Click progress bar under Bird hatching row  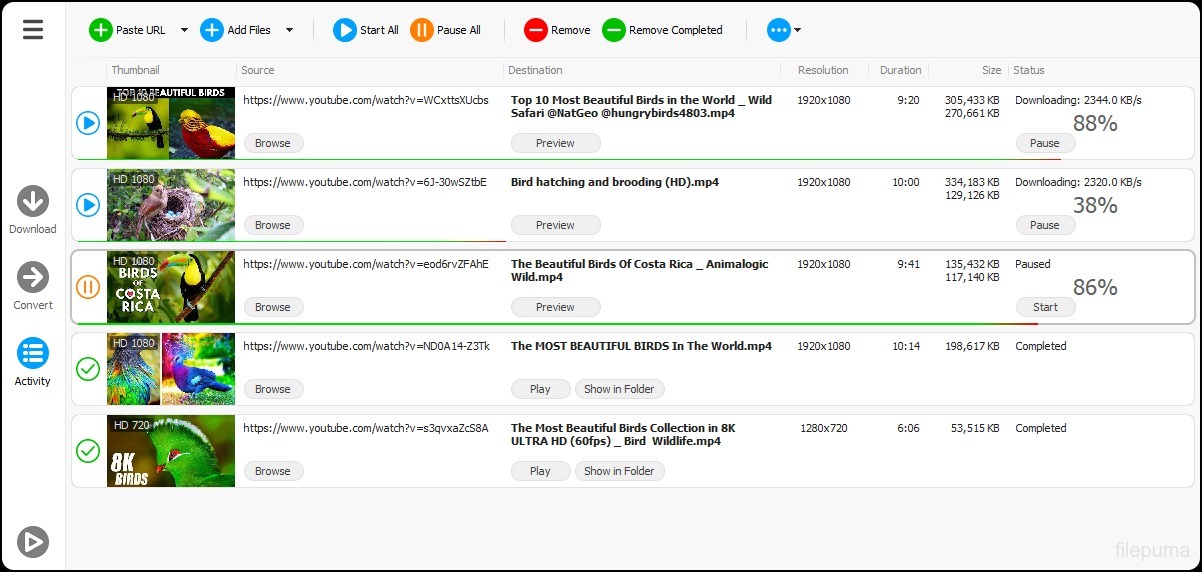tap(290, 241)
